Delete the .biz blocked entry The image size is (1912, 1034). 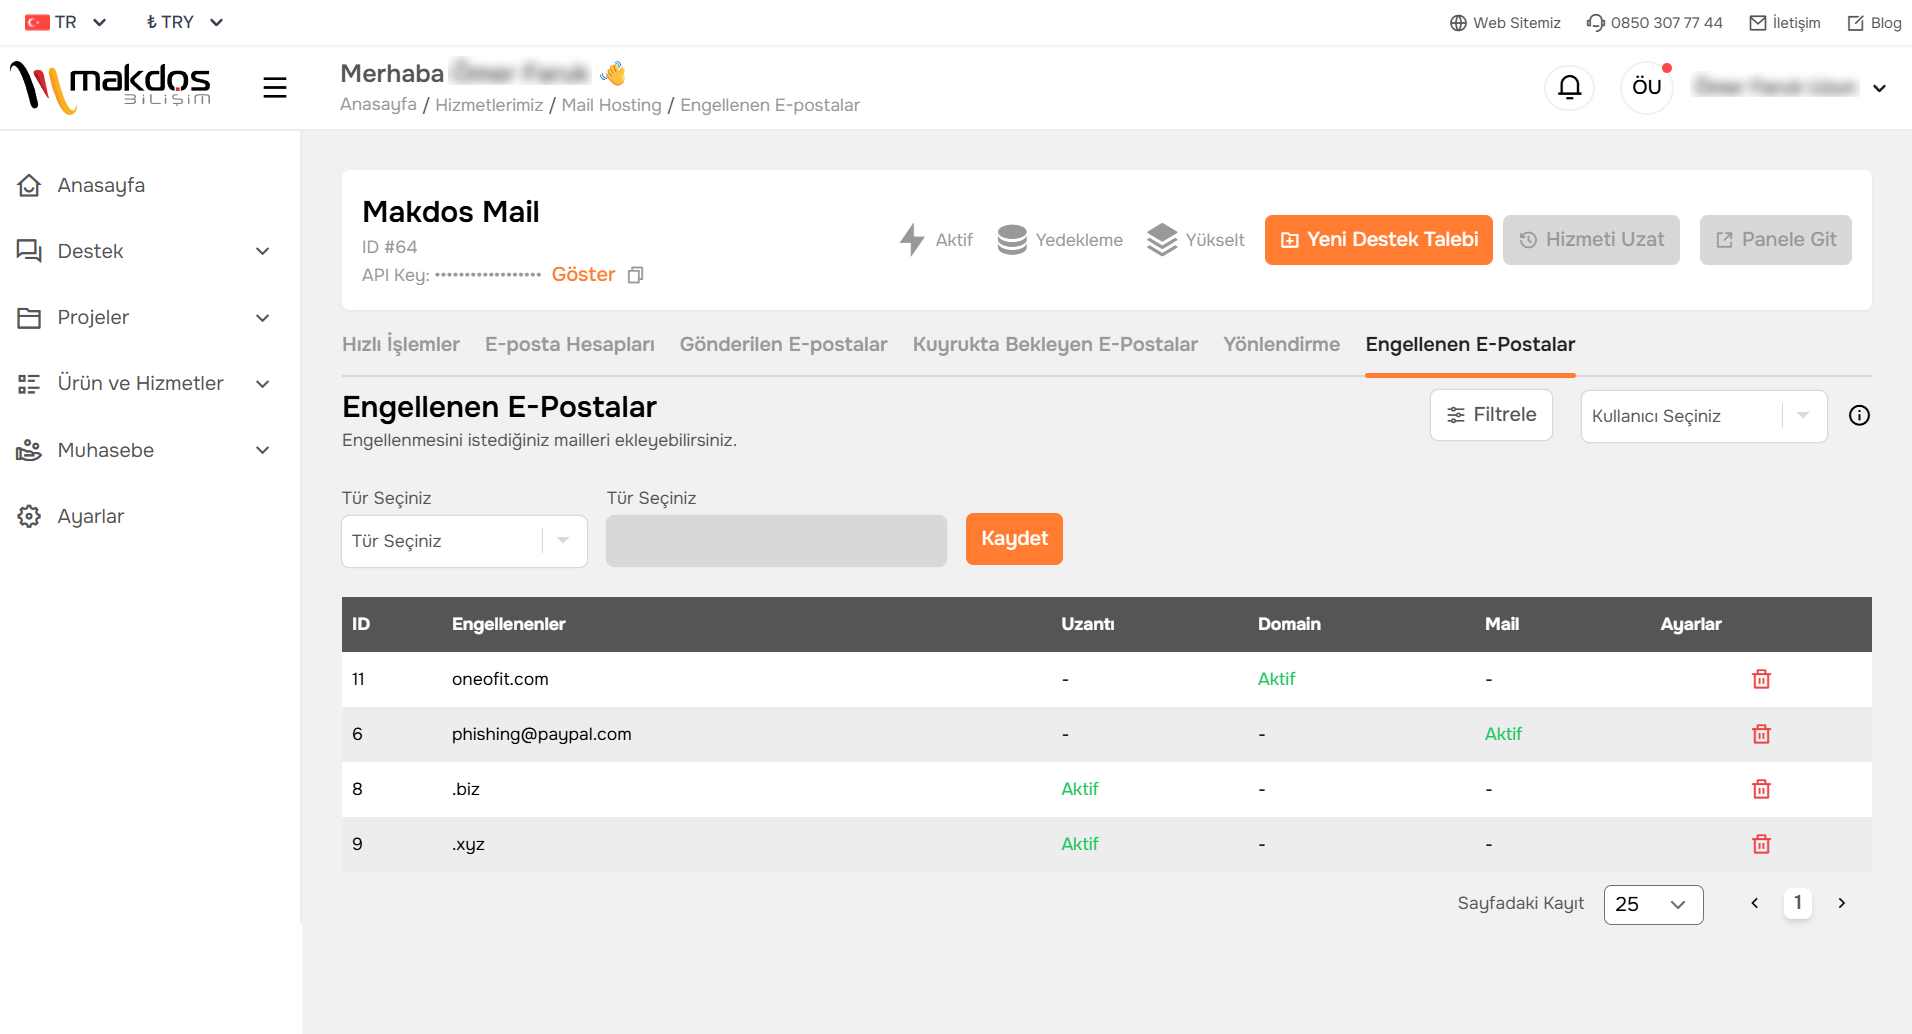(x=1761, y=789)
